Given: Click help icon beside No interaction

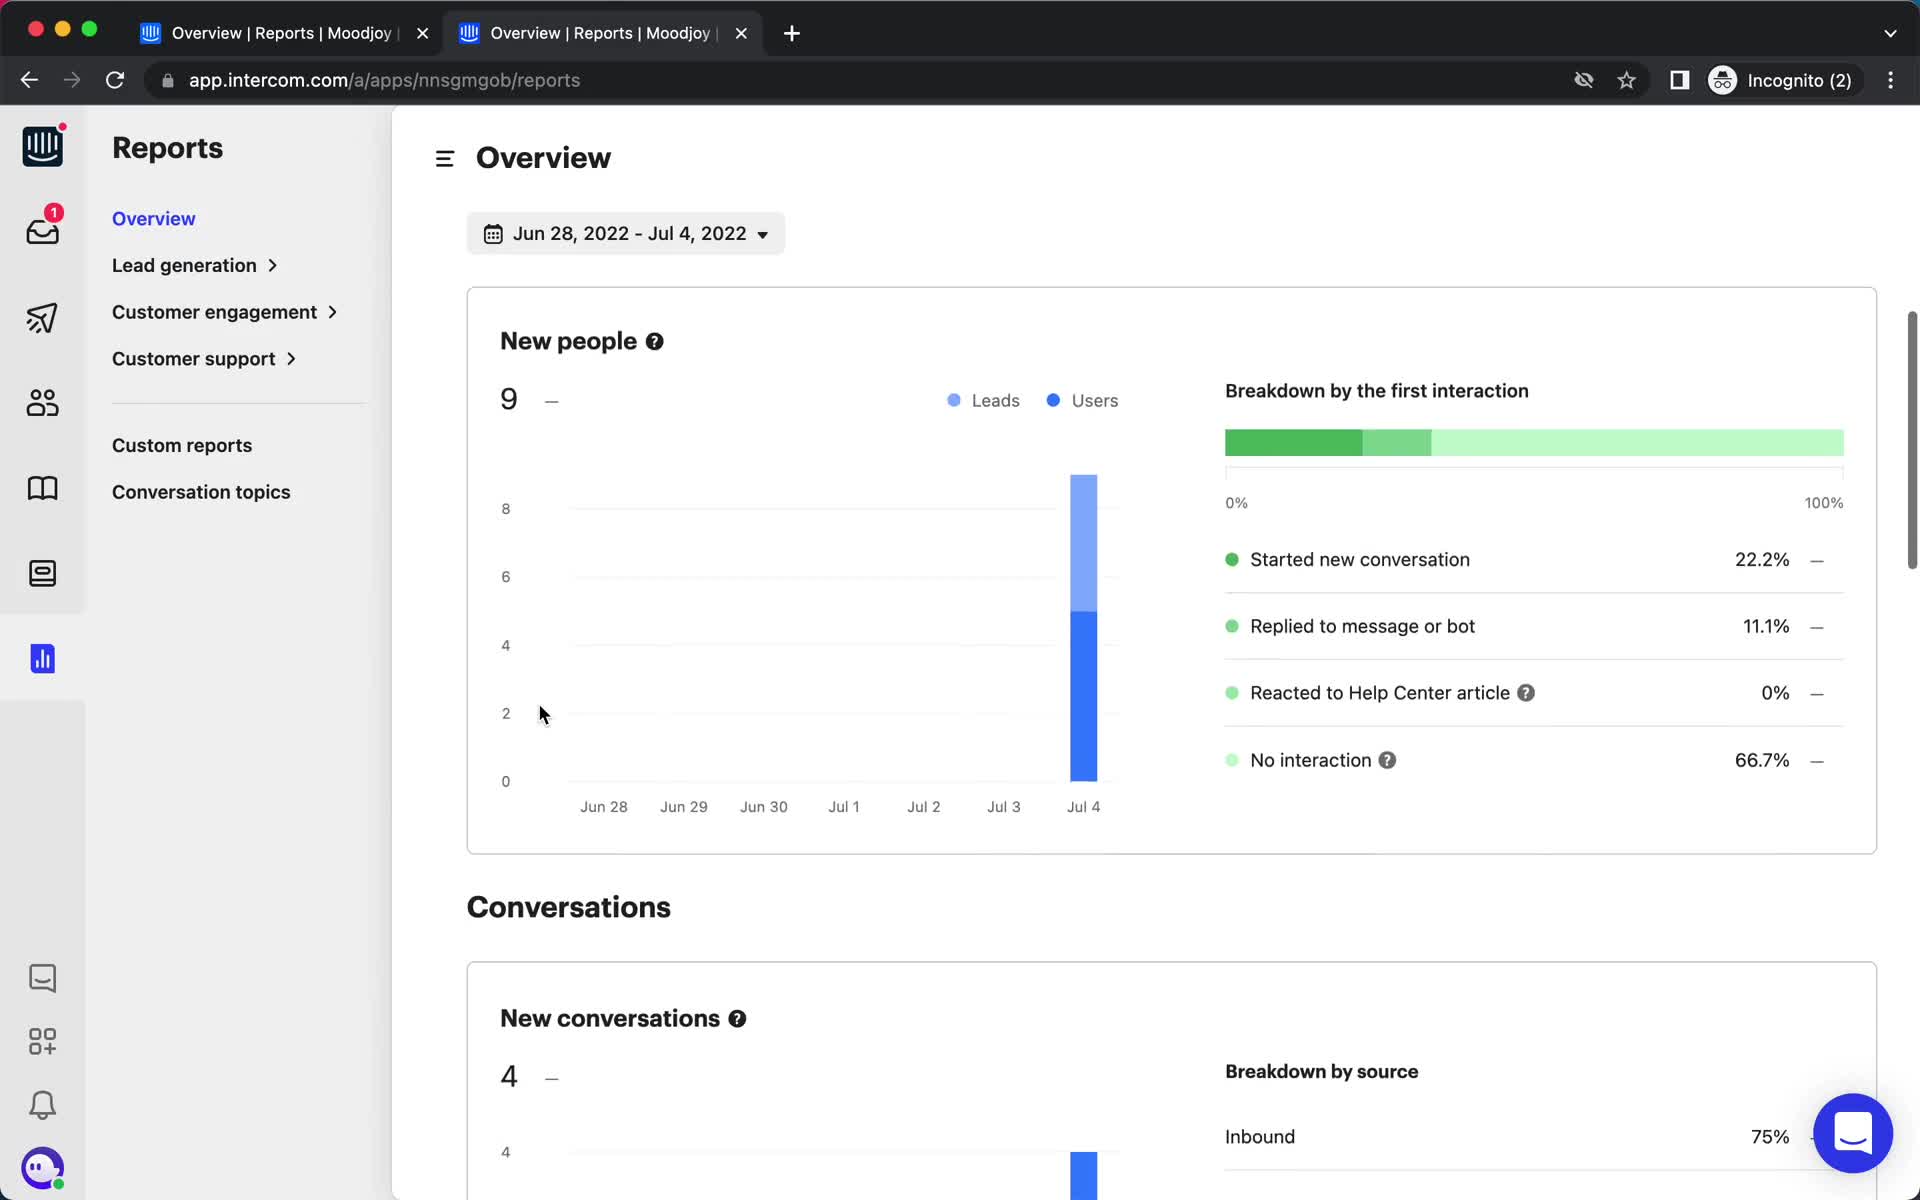Looking at the screenshot, I should click(x=1387, y=760).
